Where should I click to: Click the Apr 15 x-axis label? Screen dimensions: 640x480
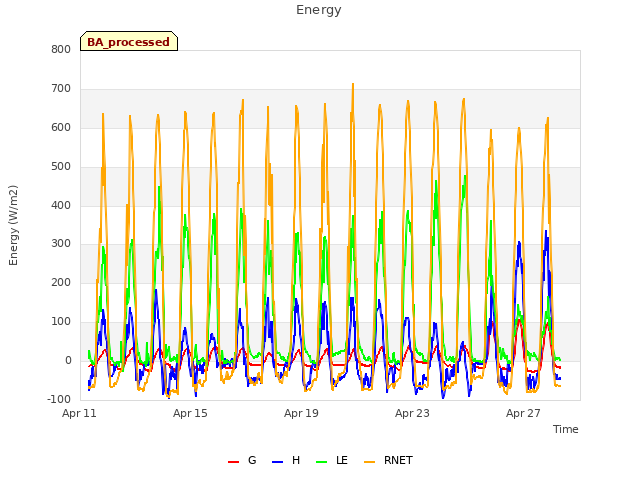click(190, 413)
